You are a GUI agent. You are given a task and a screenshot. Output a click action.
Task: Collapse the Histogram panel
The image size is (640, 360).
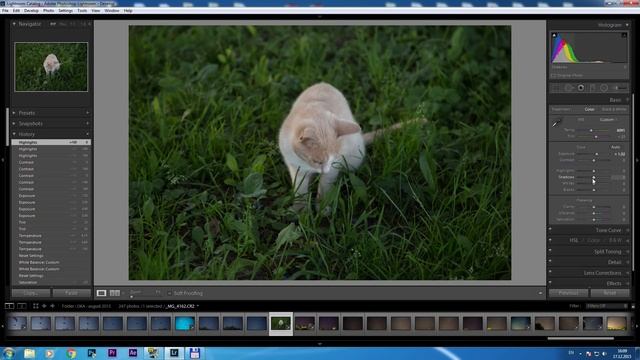(627, 25)
